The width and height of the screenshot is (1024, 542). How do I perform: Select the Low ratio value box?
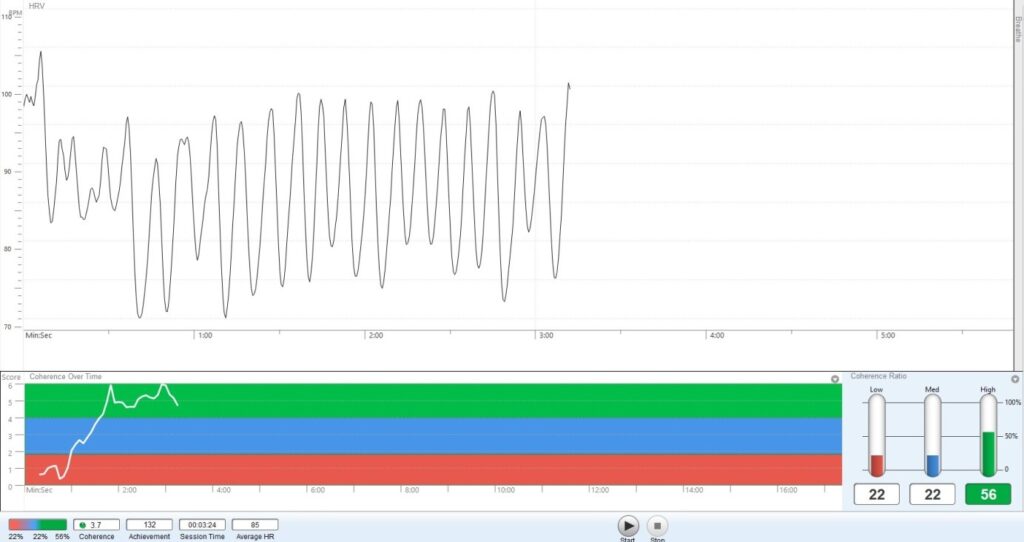point(876,494)
